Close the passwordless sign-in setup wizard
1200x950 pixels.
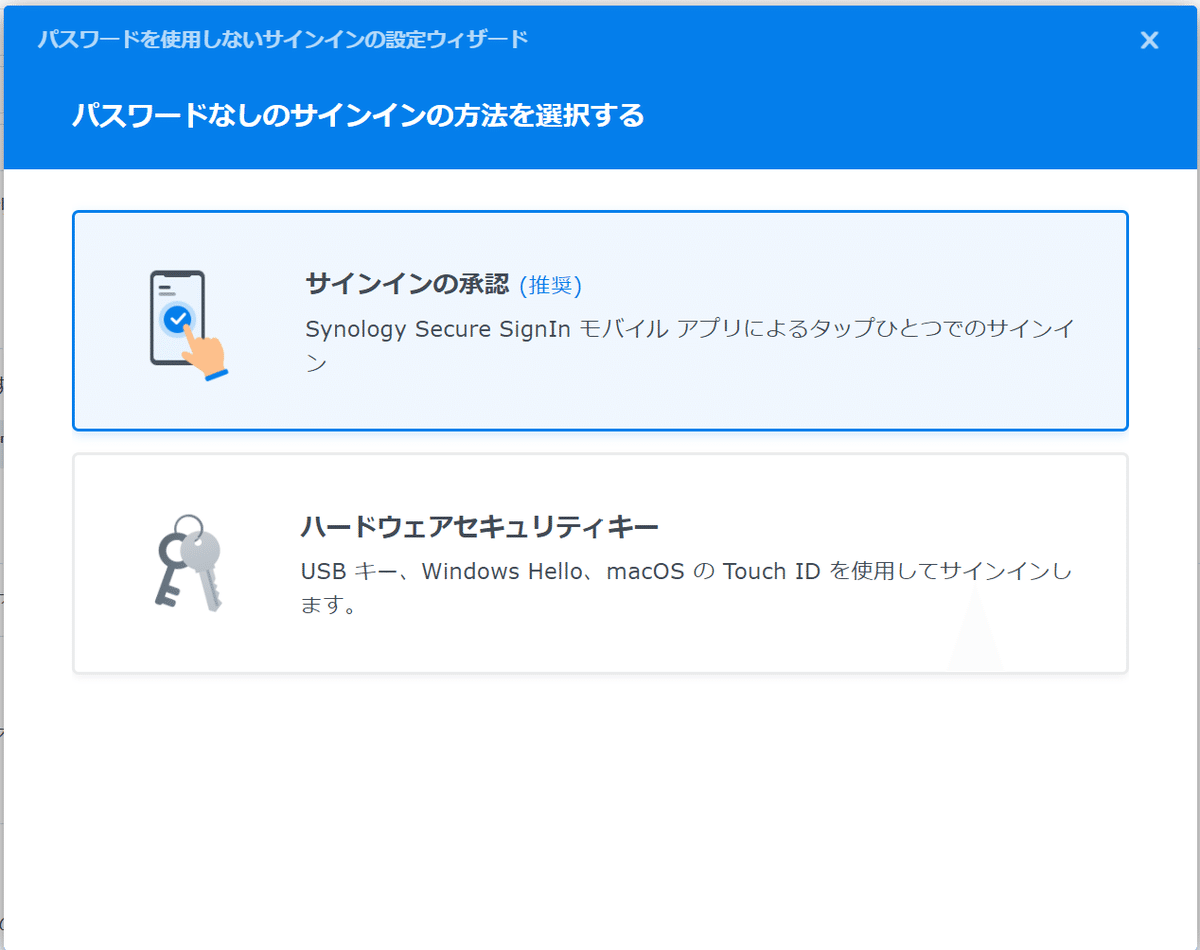coord(1149,40)
